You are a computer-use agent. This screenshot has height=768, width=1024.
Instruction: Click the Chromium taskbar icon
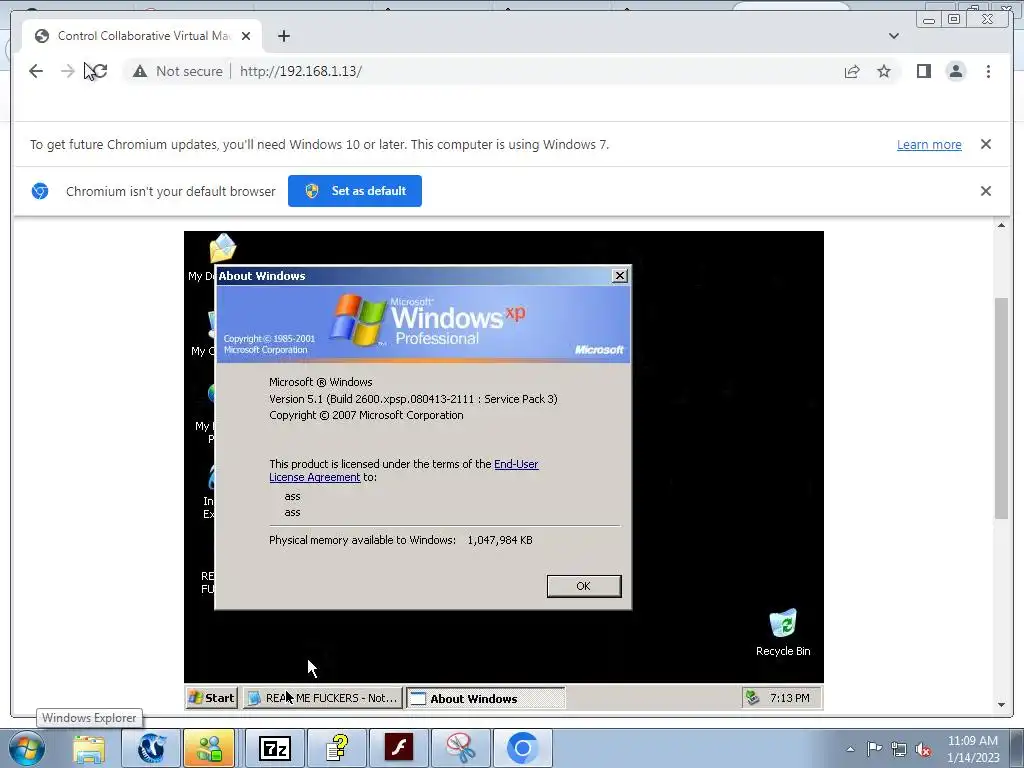pyautogui.click(x=522, y=748)
